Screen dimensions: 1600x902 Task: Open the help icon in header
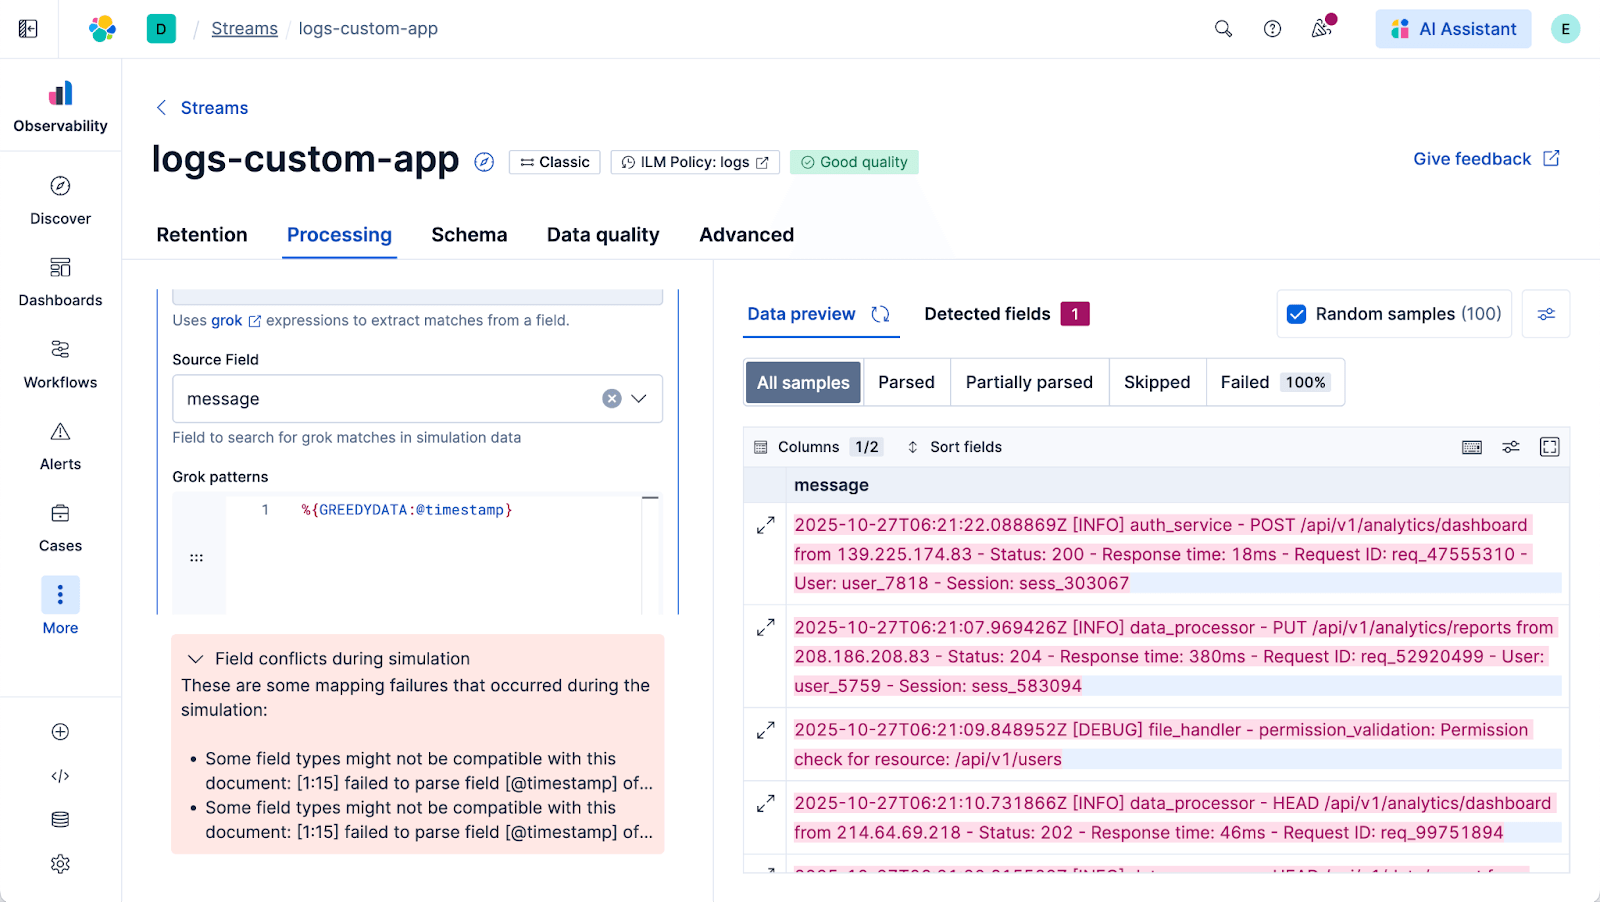coord(1272,29)
